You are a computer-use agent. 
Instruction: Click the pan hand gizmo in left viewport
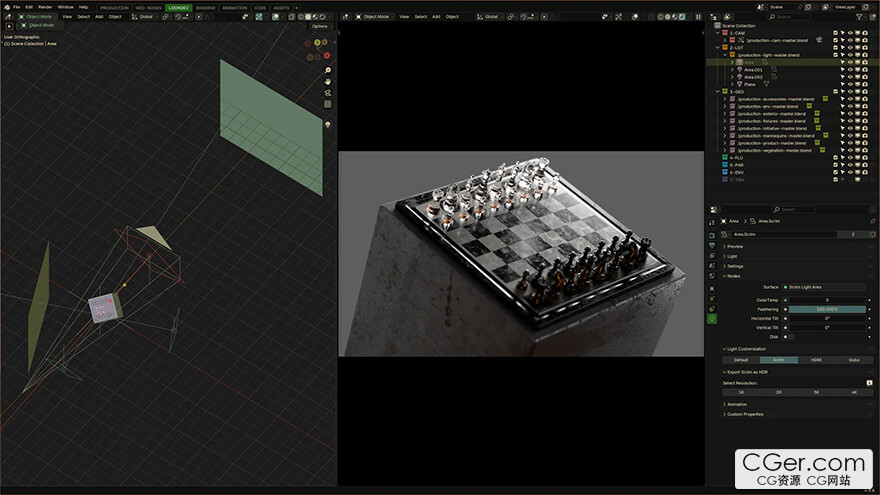(328, 81)
